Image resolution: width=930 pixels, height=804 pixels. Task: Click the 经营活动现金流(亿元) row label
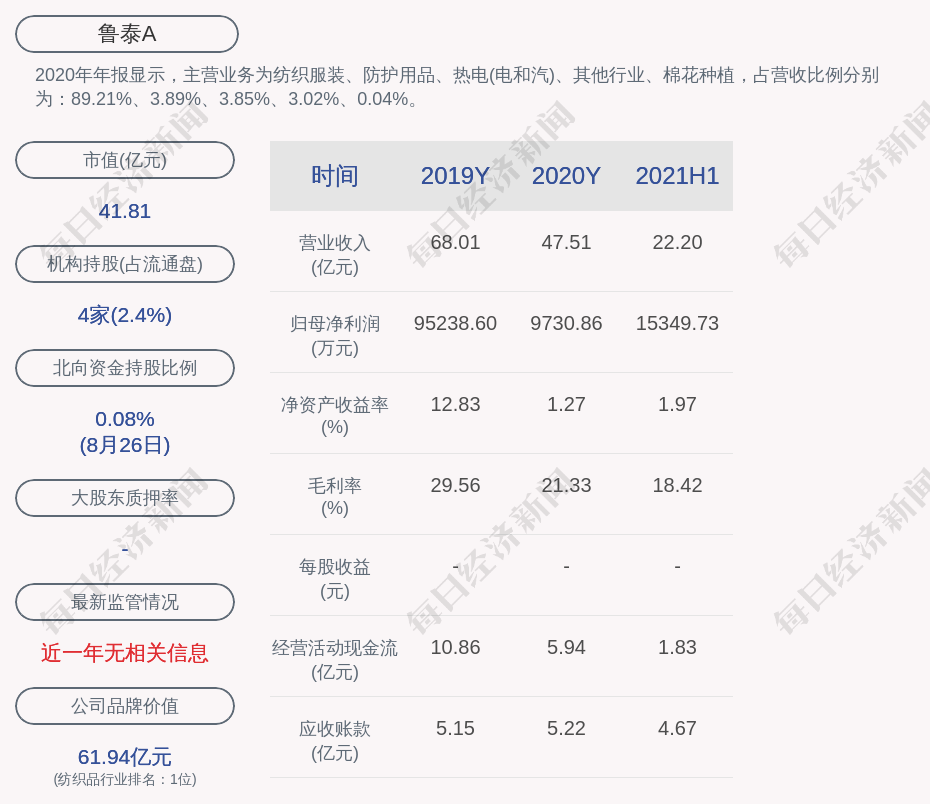coord(335,660)
